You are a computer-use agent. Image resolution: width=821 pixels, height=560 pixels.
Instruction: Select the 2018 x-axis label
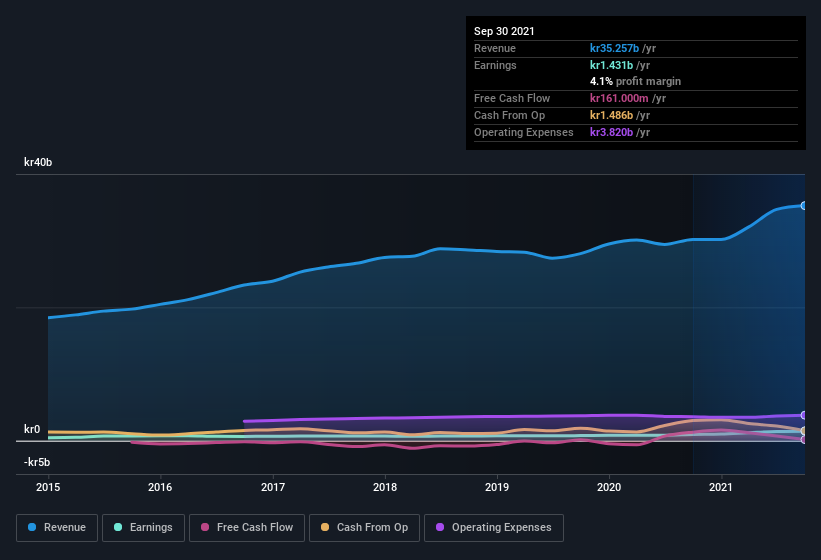(385, 487)
